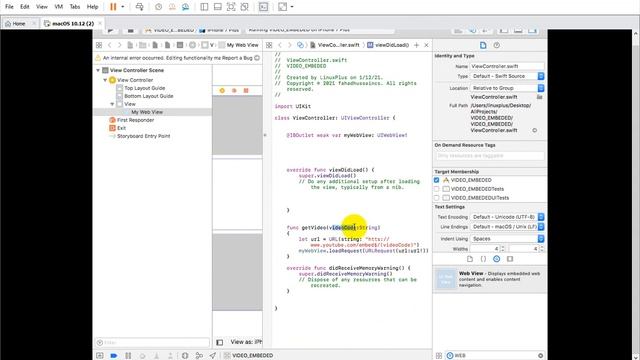Viewport: 640px width, 360px height.
Task: Click the assistant mode linked rings icon
Action: tap(300, 45)
